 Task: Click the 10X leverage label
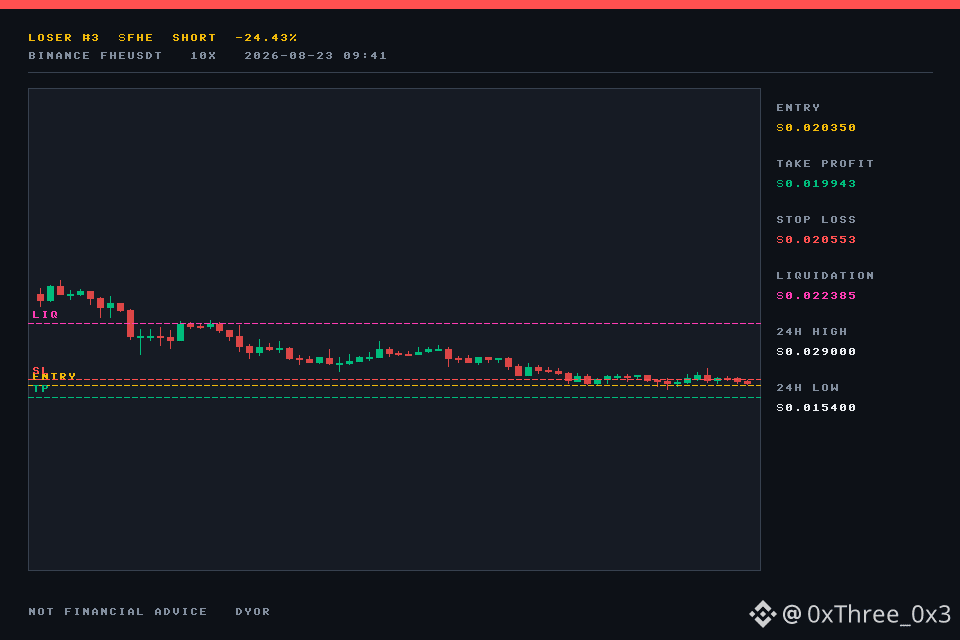coord(203,56)
